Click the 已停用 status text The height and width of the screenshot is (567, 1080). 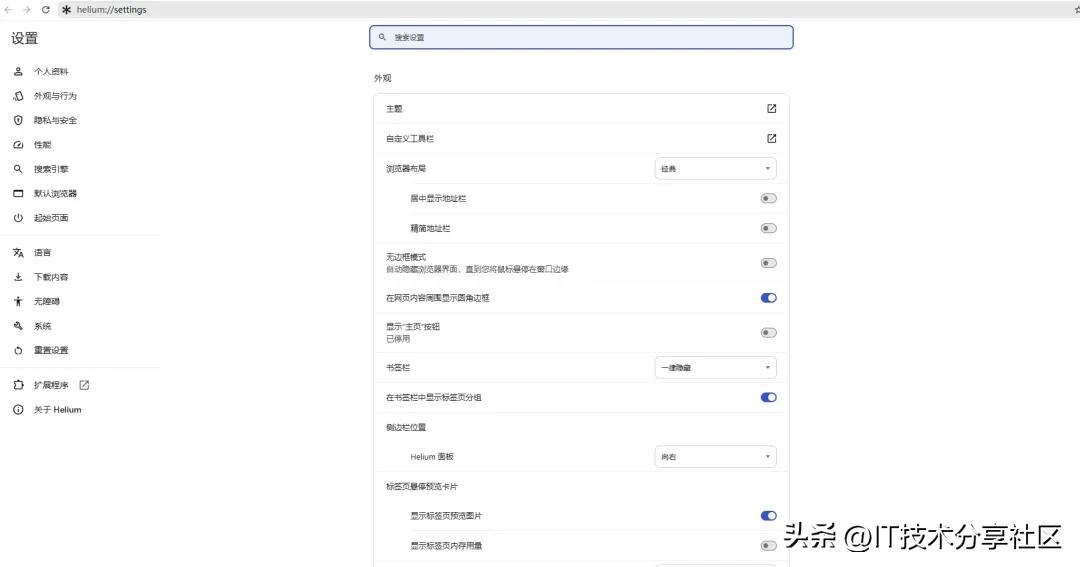click(397, 339)
